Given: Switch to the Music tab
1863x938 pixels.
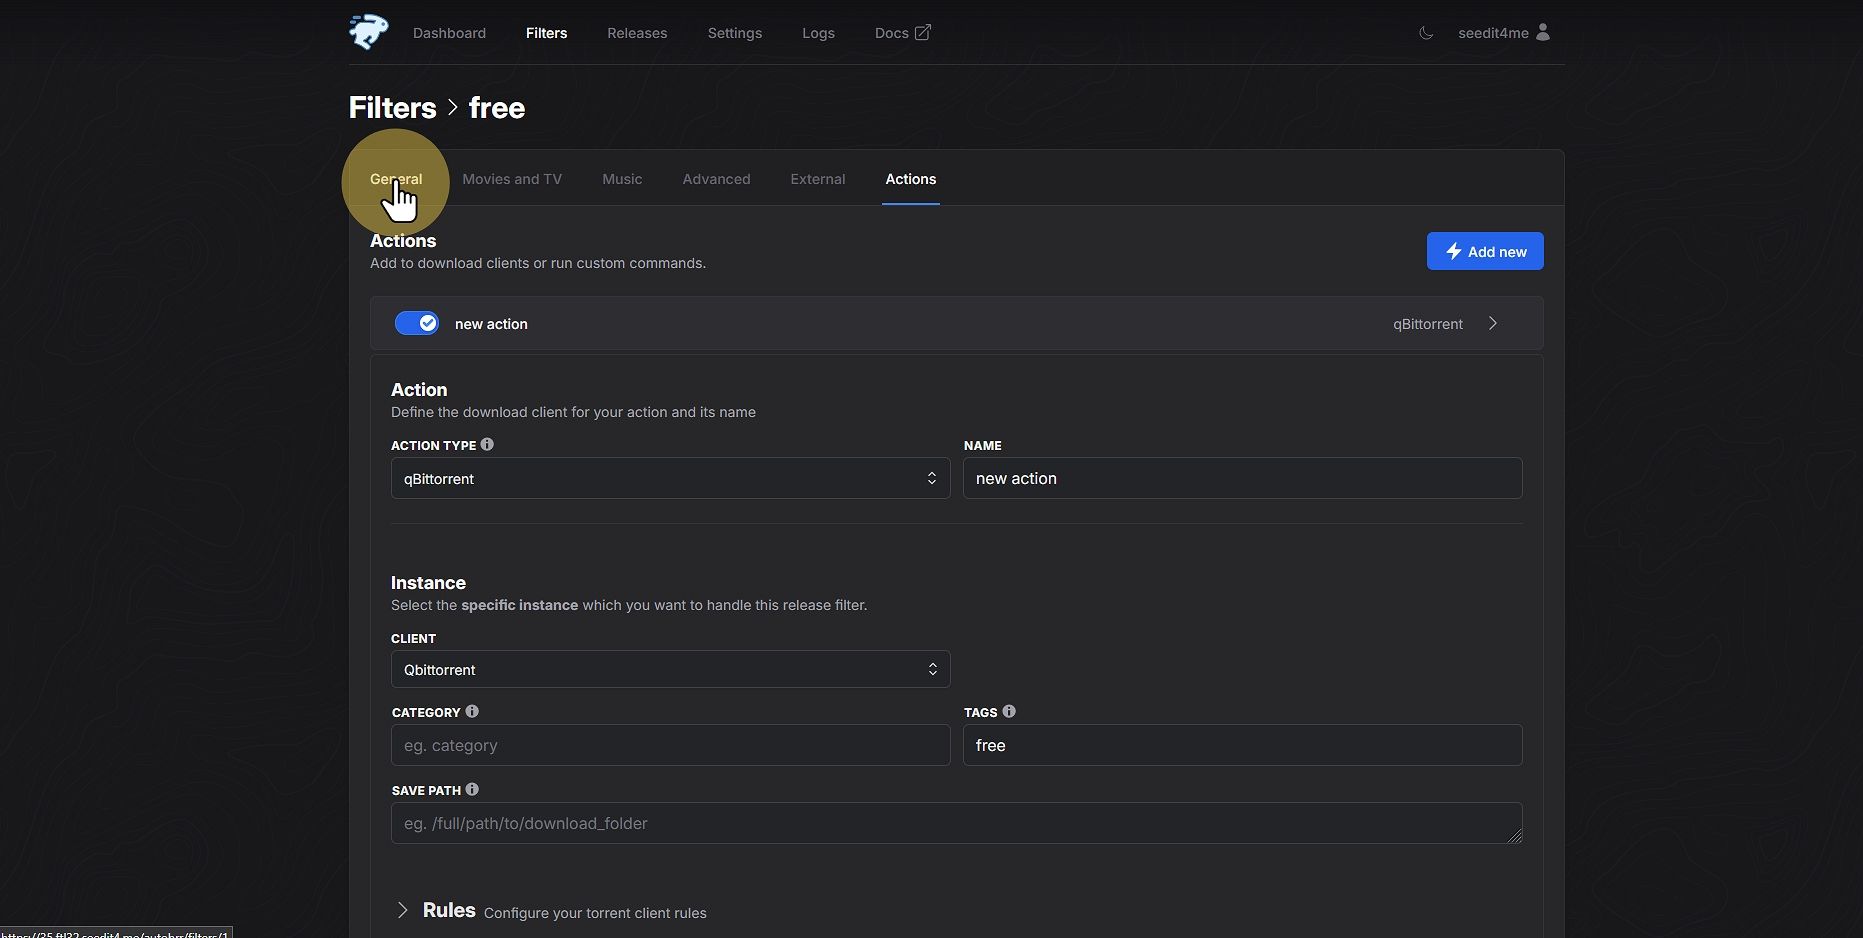Looking at the screenshot, I should pos(622,179).
